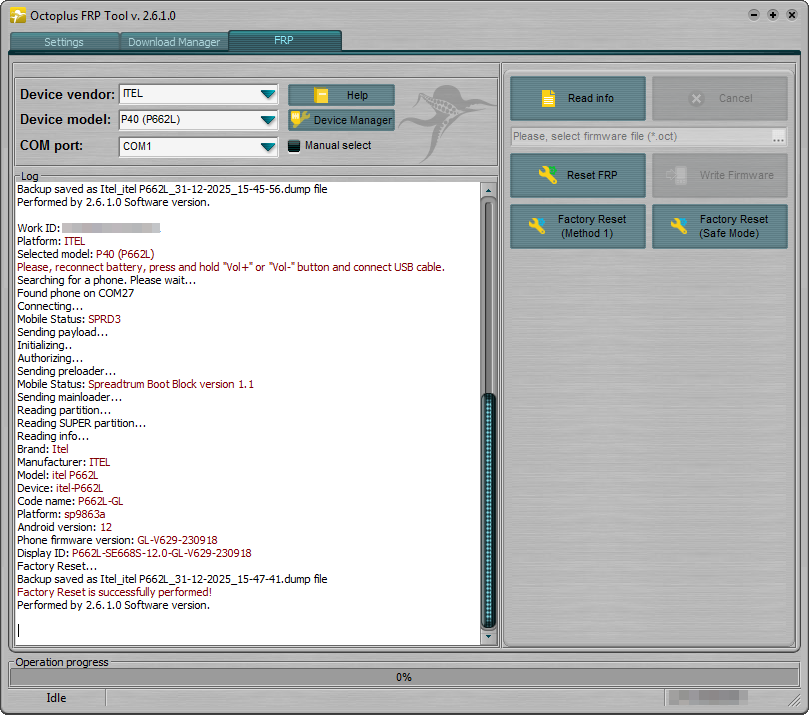Click the COM1 port field text
Screen dimensions: 809x715
[137, 146]
